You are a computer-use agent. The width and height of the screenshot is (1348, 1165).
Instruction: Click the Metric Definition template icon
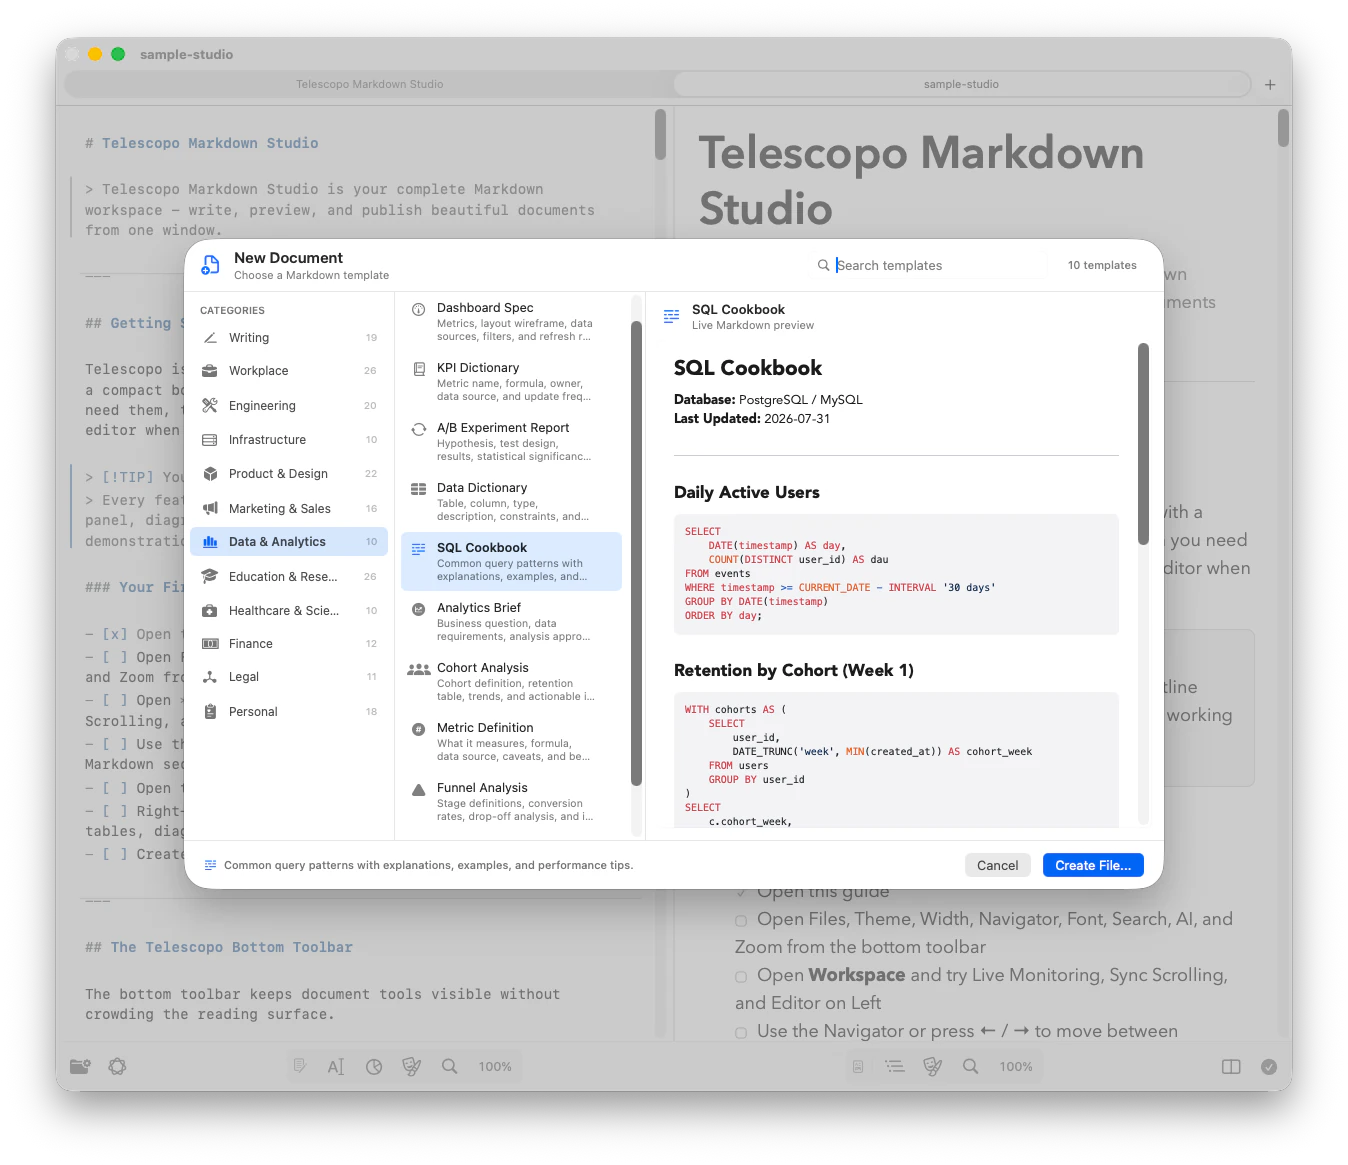419,729
